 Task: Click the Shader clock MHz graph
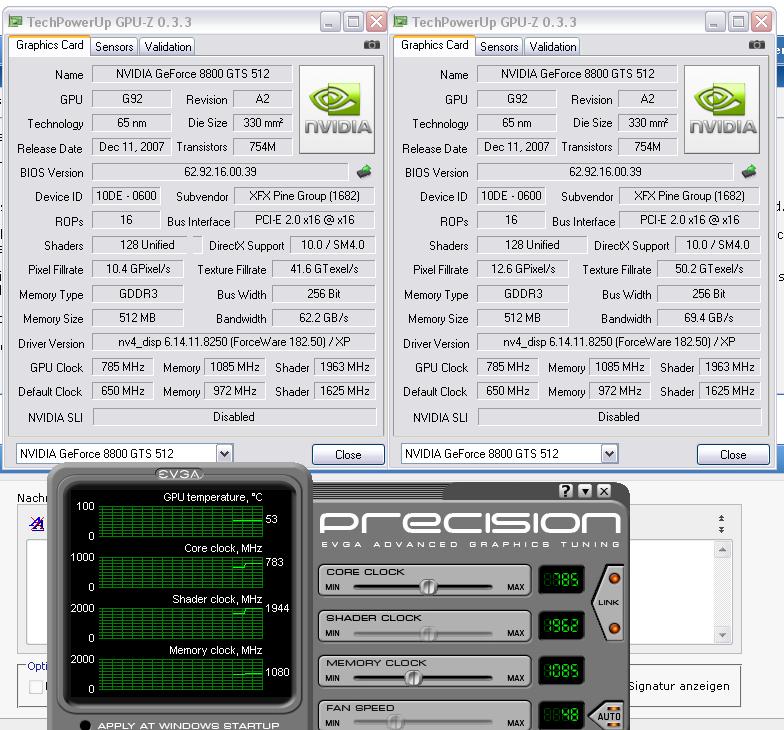coord(180,624)
